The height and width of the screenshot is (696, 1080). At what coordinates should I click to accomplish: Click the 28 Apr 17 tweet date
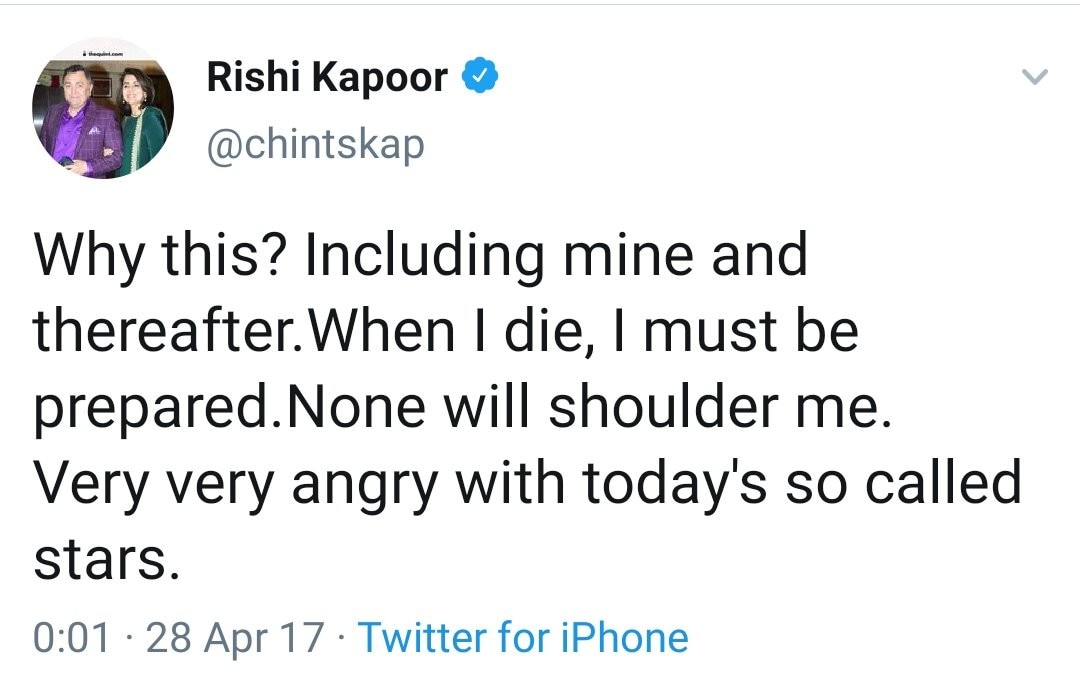point(235,637)
